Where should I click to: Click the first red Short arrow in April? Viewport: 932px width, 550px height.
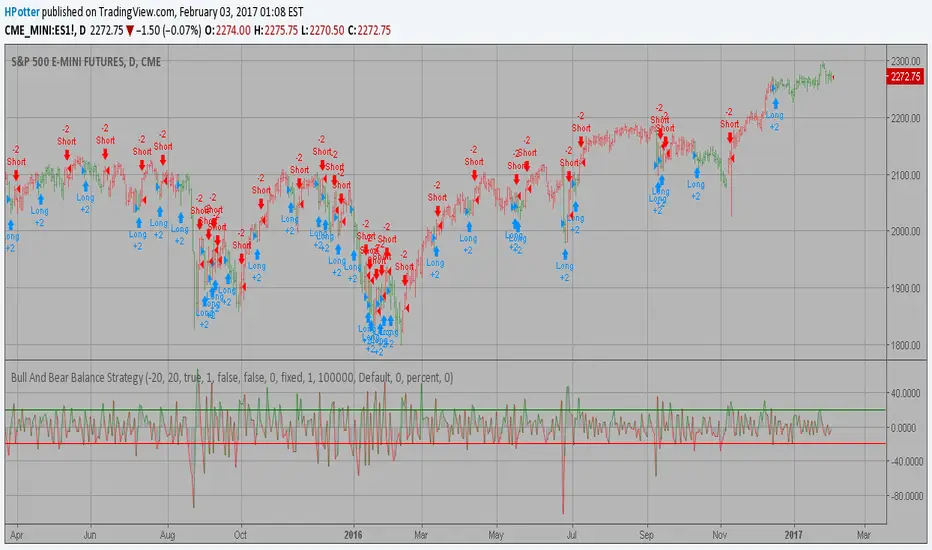click(16, 175)
